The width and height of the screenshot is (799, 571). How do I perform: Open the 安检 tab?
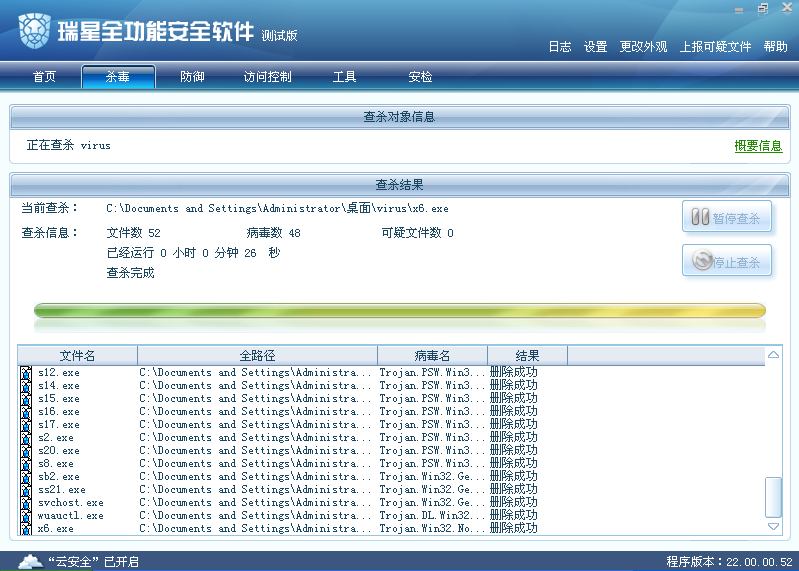(420, 76)
